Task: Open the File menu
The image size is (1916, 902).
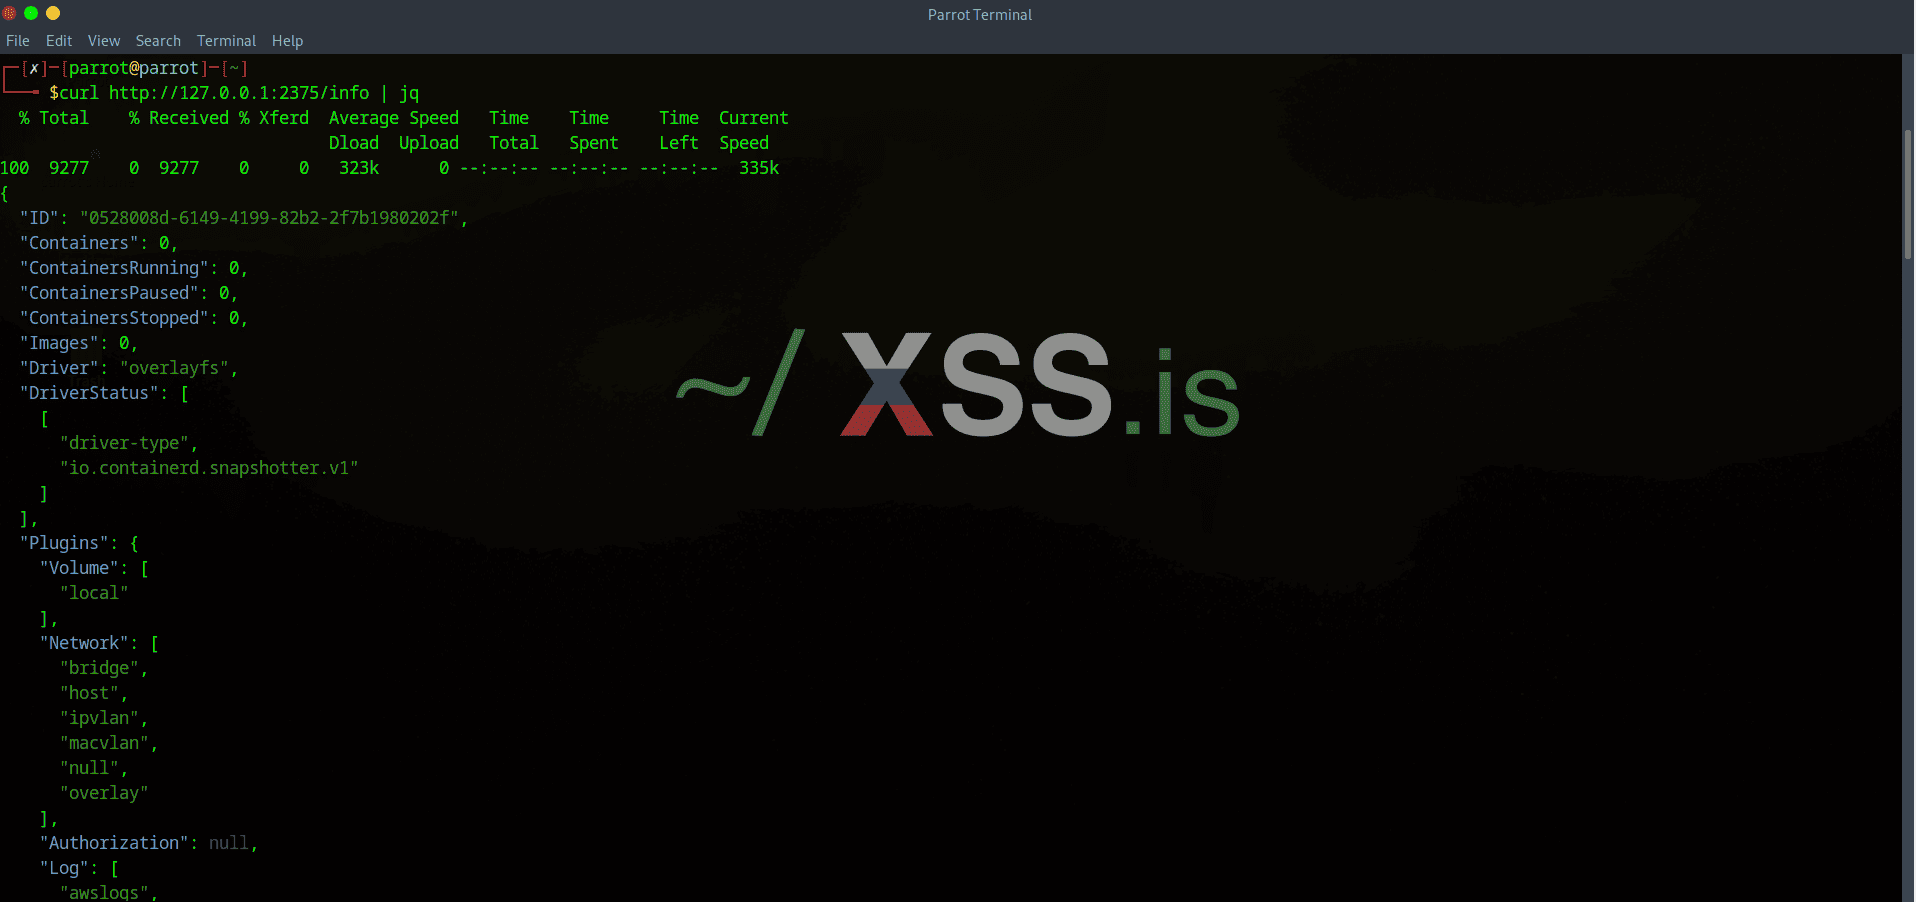Action: coord(18,41)
